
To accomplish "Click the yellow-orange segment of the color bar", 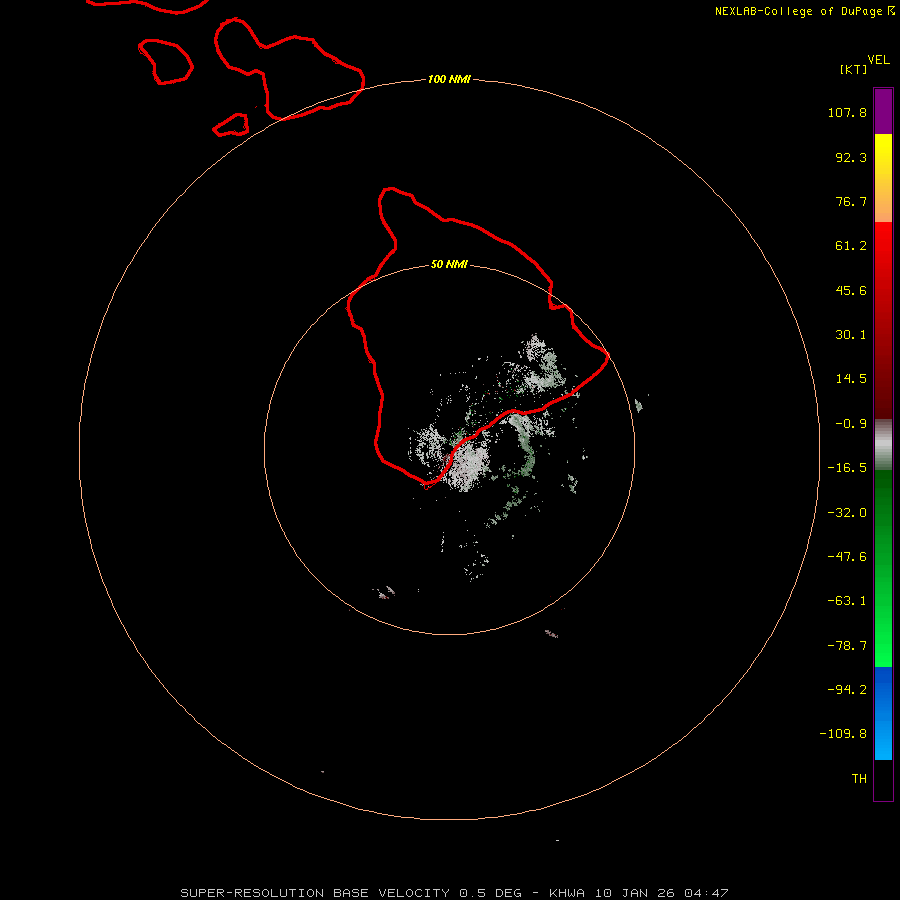I will [x=883, y=178].
